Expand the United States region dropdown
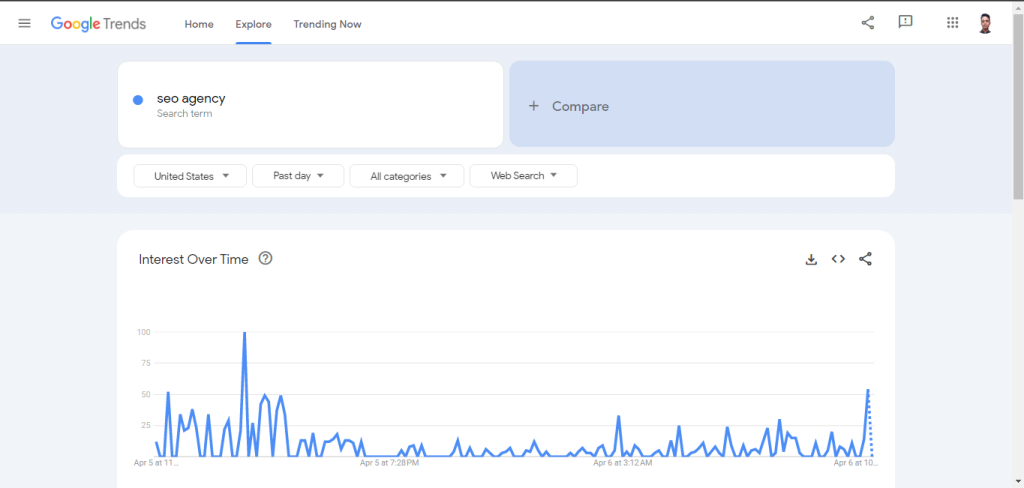This screenshot has height=488, width=1024. (x=190, y=176)
